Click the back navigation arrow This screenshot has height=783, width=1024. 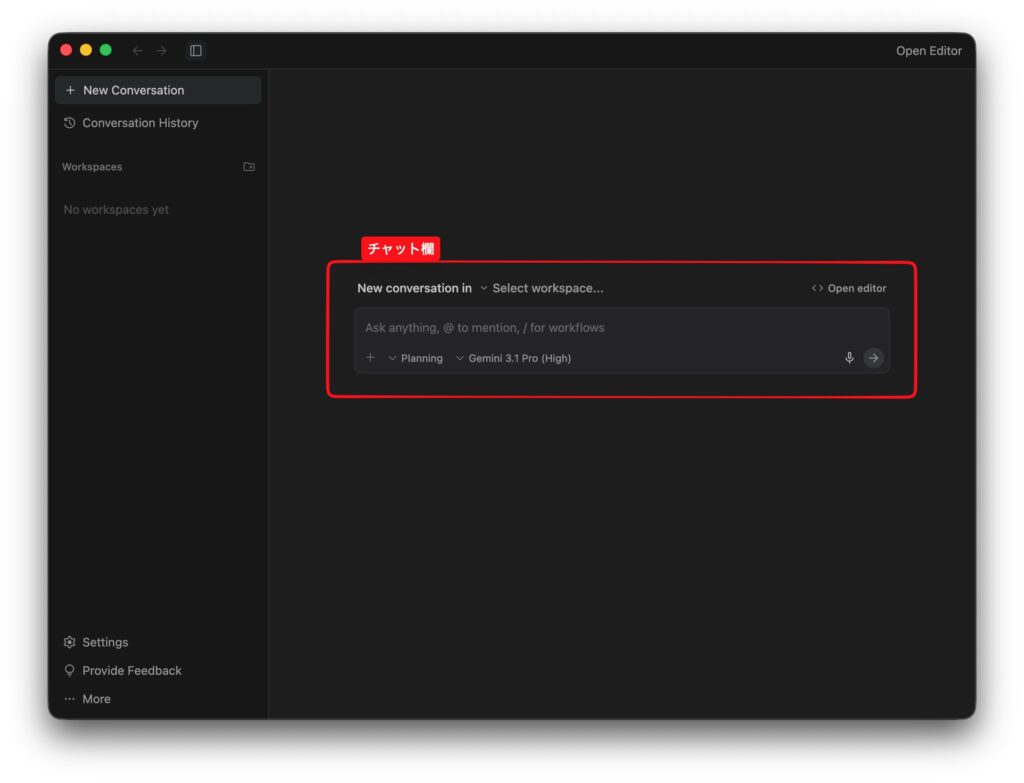(138, 51)
